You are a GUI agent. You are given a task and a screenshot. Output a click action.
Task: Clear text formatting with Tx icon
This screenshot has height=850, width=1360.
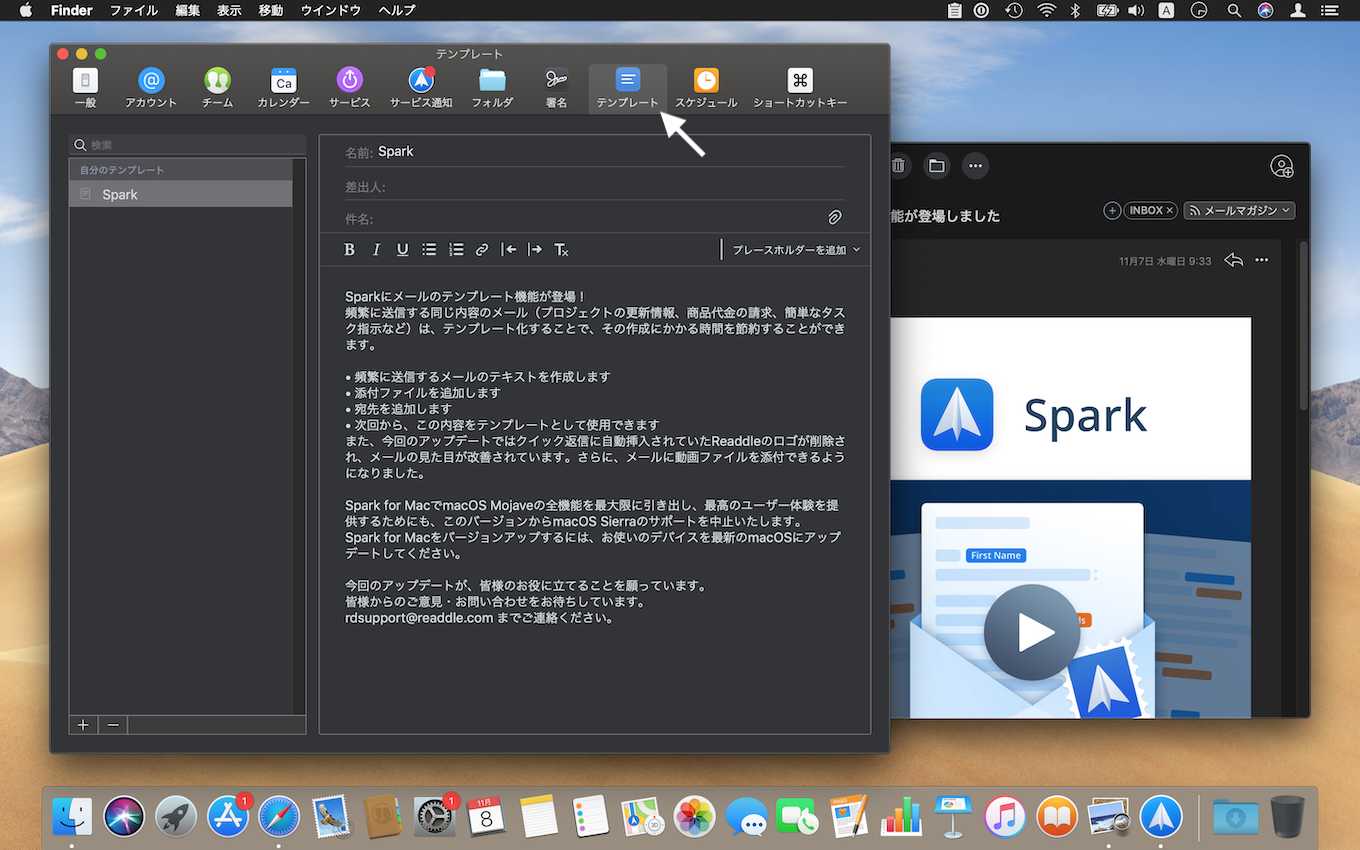pos(562,250)
